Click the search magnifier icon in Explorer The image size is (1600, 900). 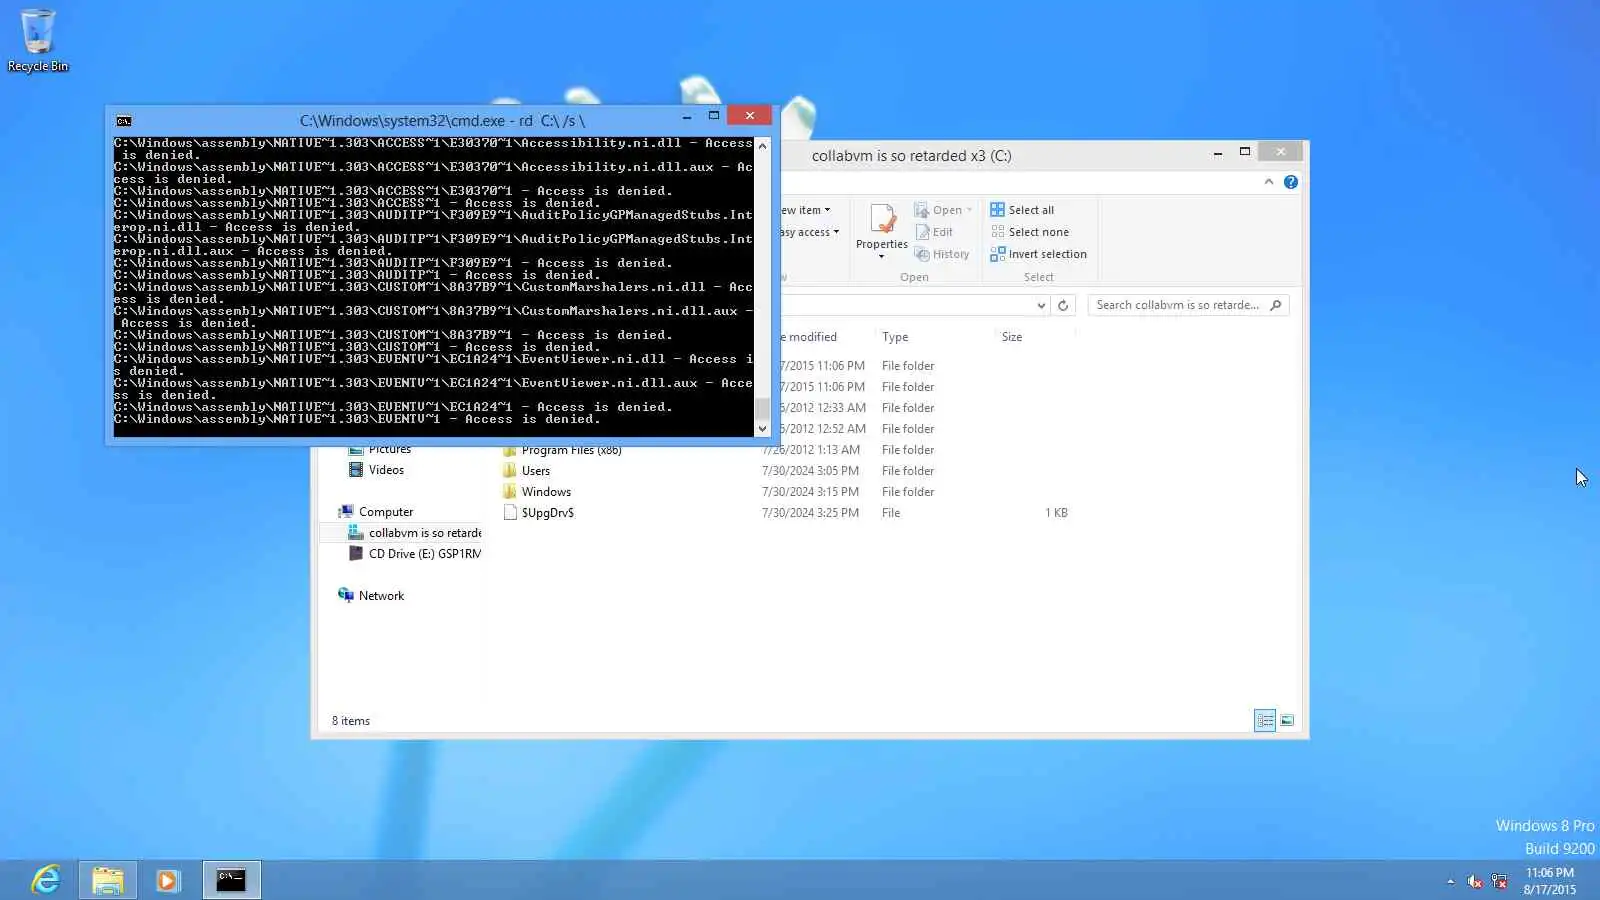click(1276, 305)
